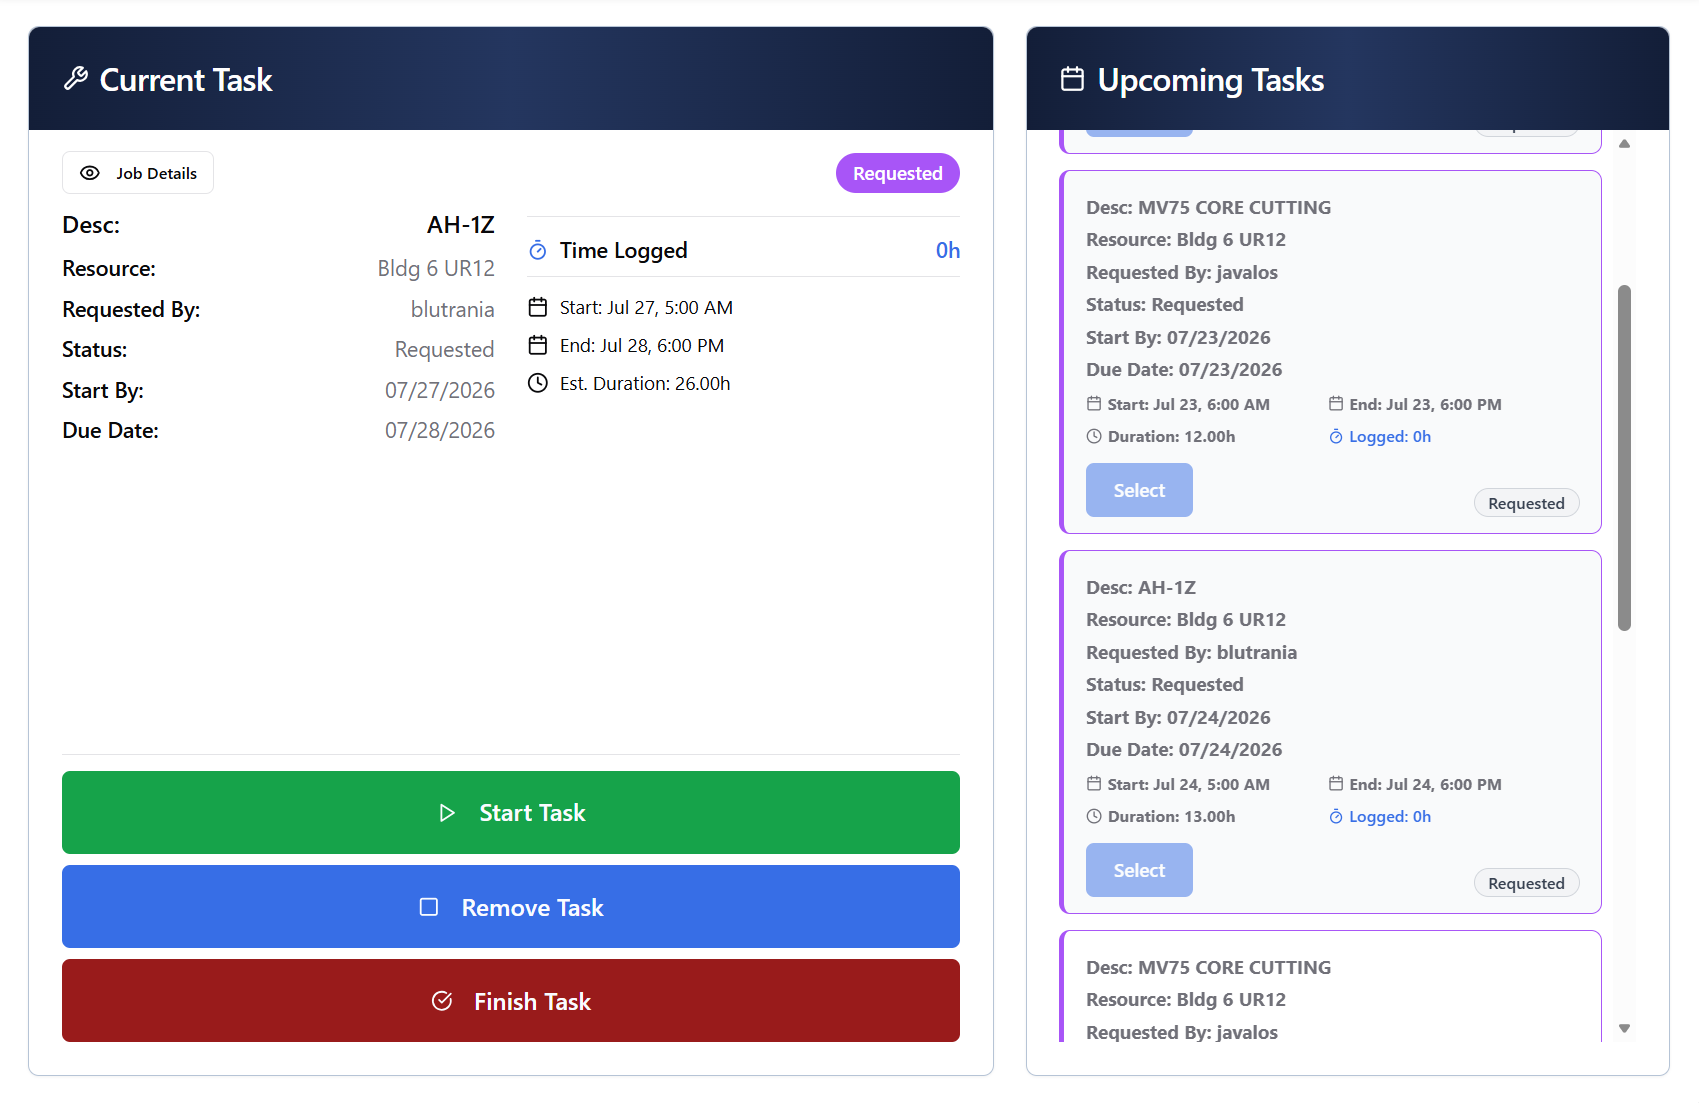Click the eye icon in Job Details

point(90,173)
